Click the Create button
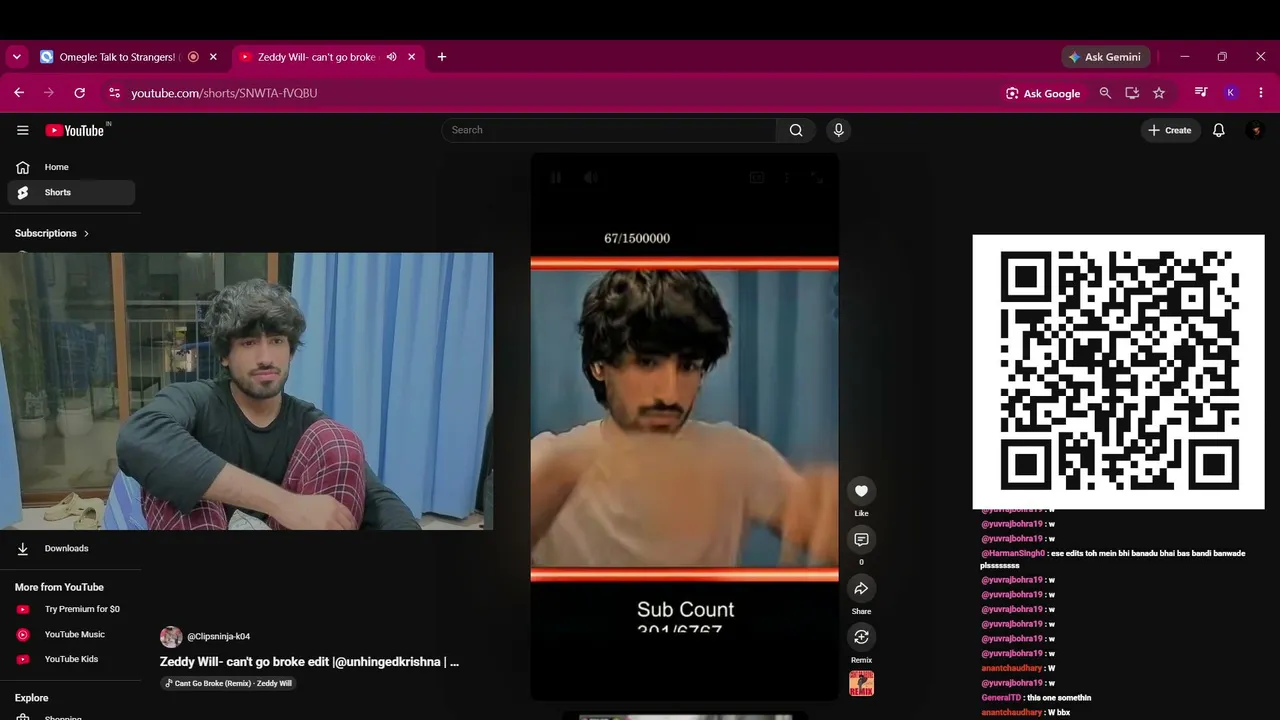The height and width of the screenshot is (720, 1280). [x=1170, y=130]
